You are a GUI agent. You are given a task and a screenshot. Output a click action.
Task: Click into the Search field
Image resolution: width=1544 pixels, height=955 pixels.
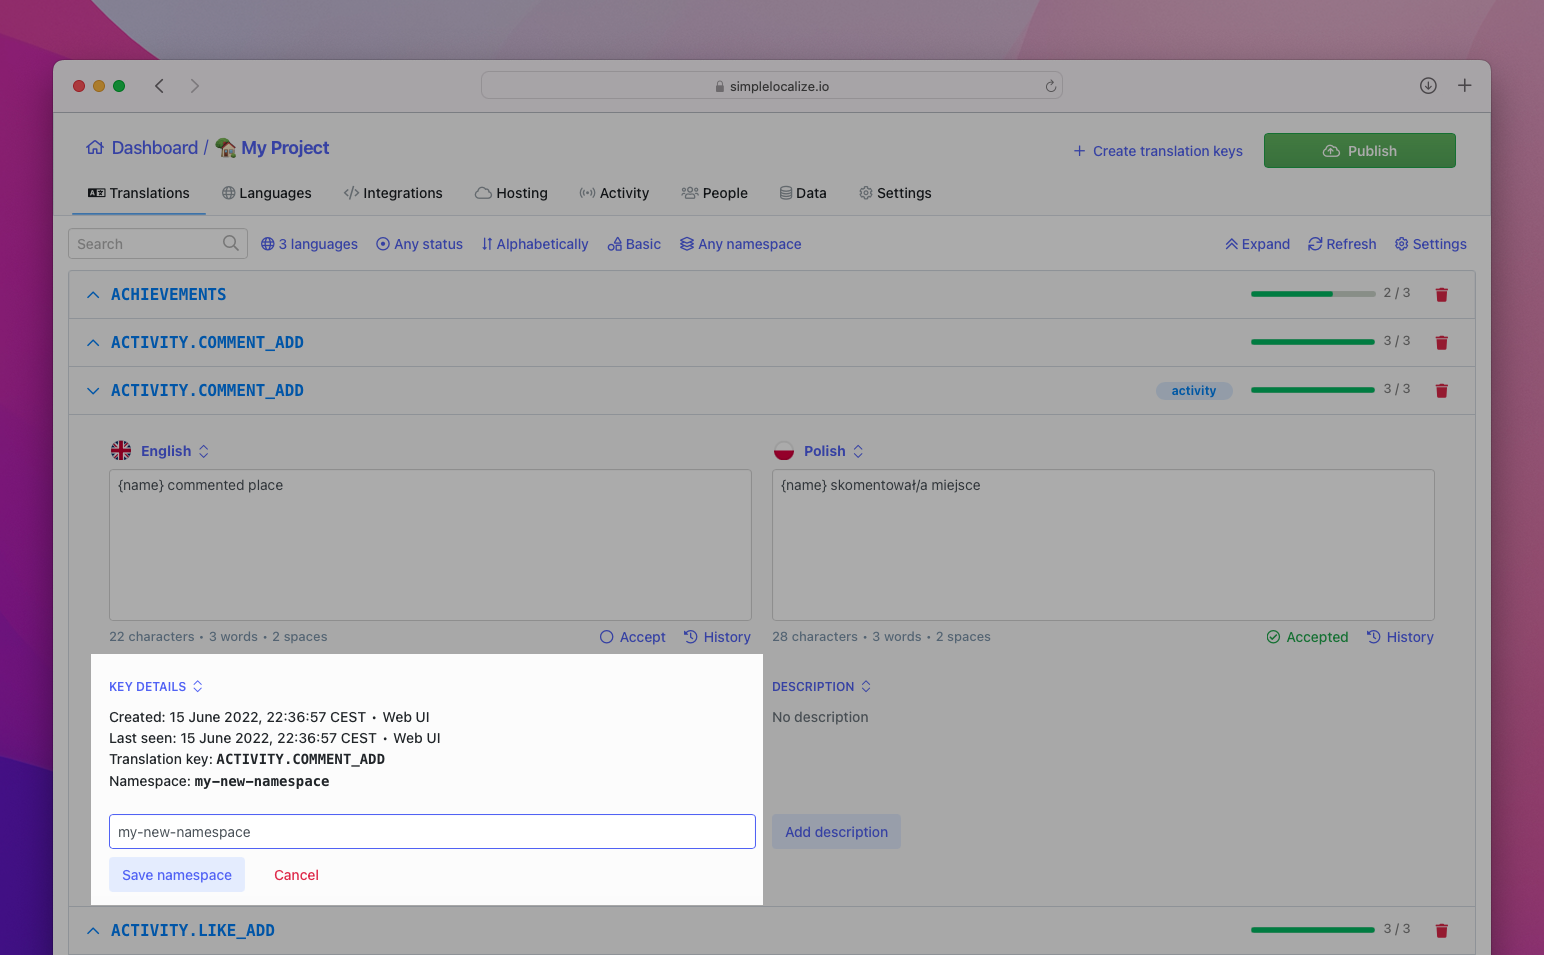coord(158,243)
